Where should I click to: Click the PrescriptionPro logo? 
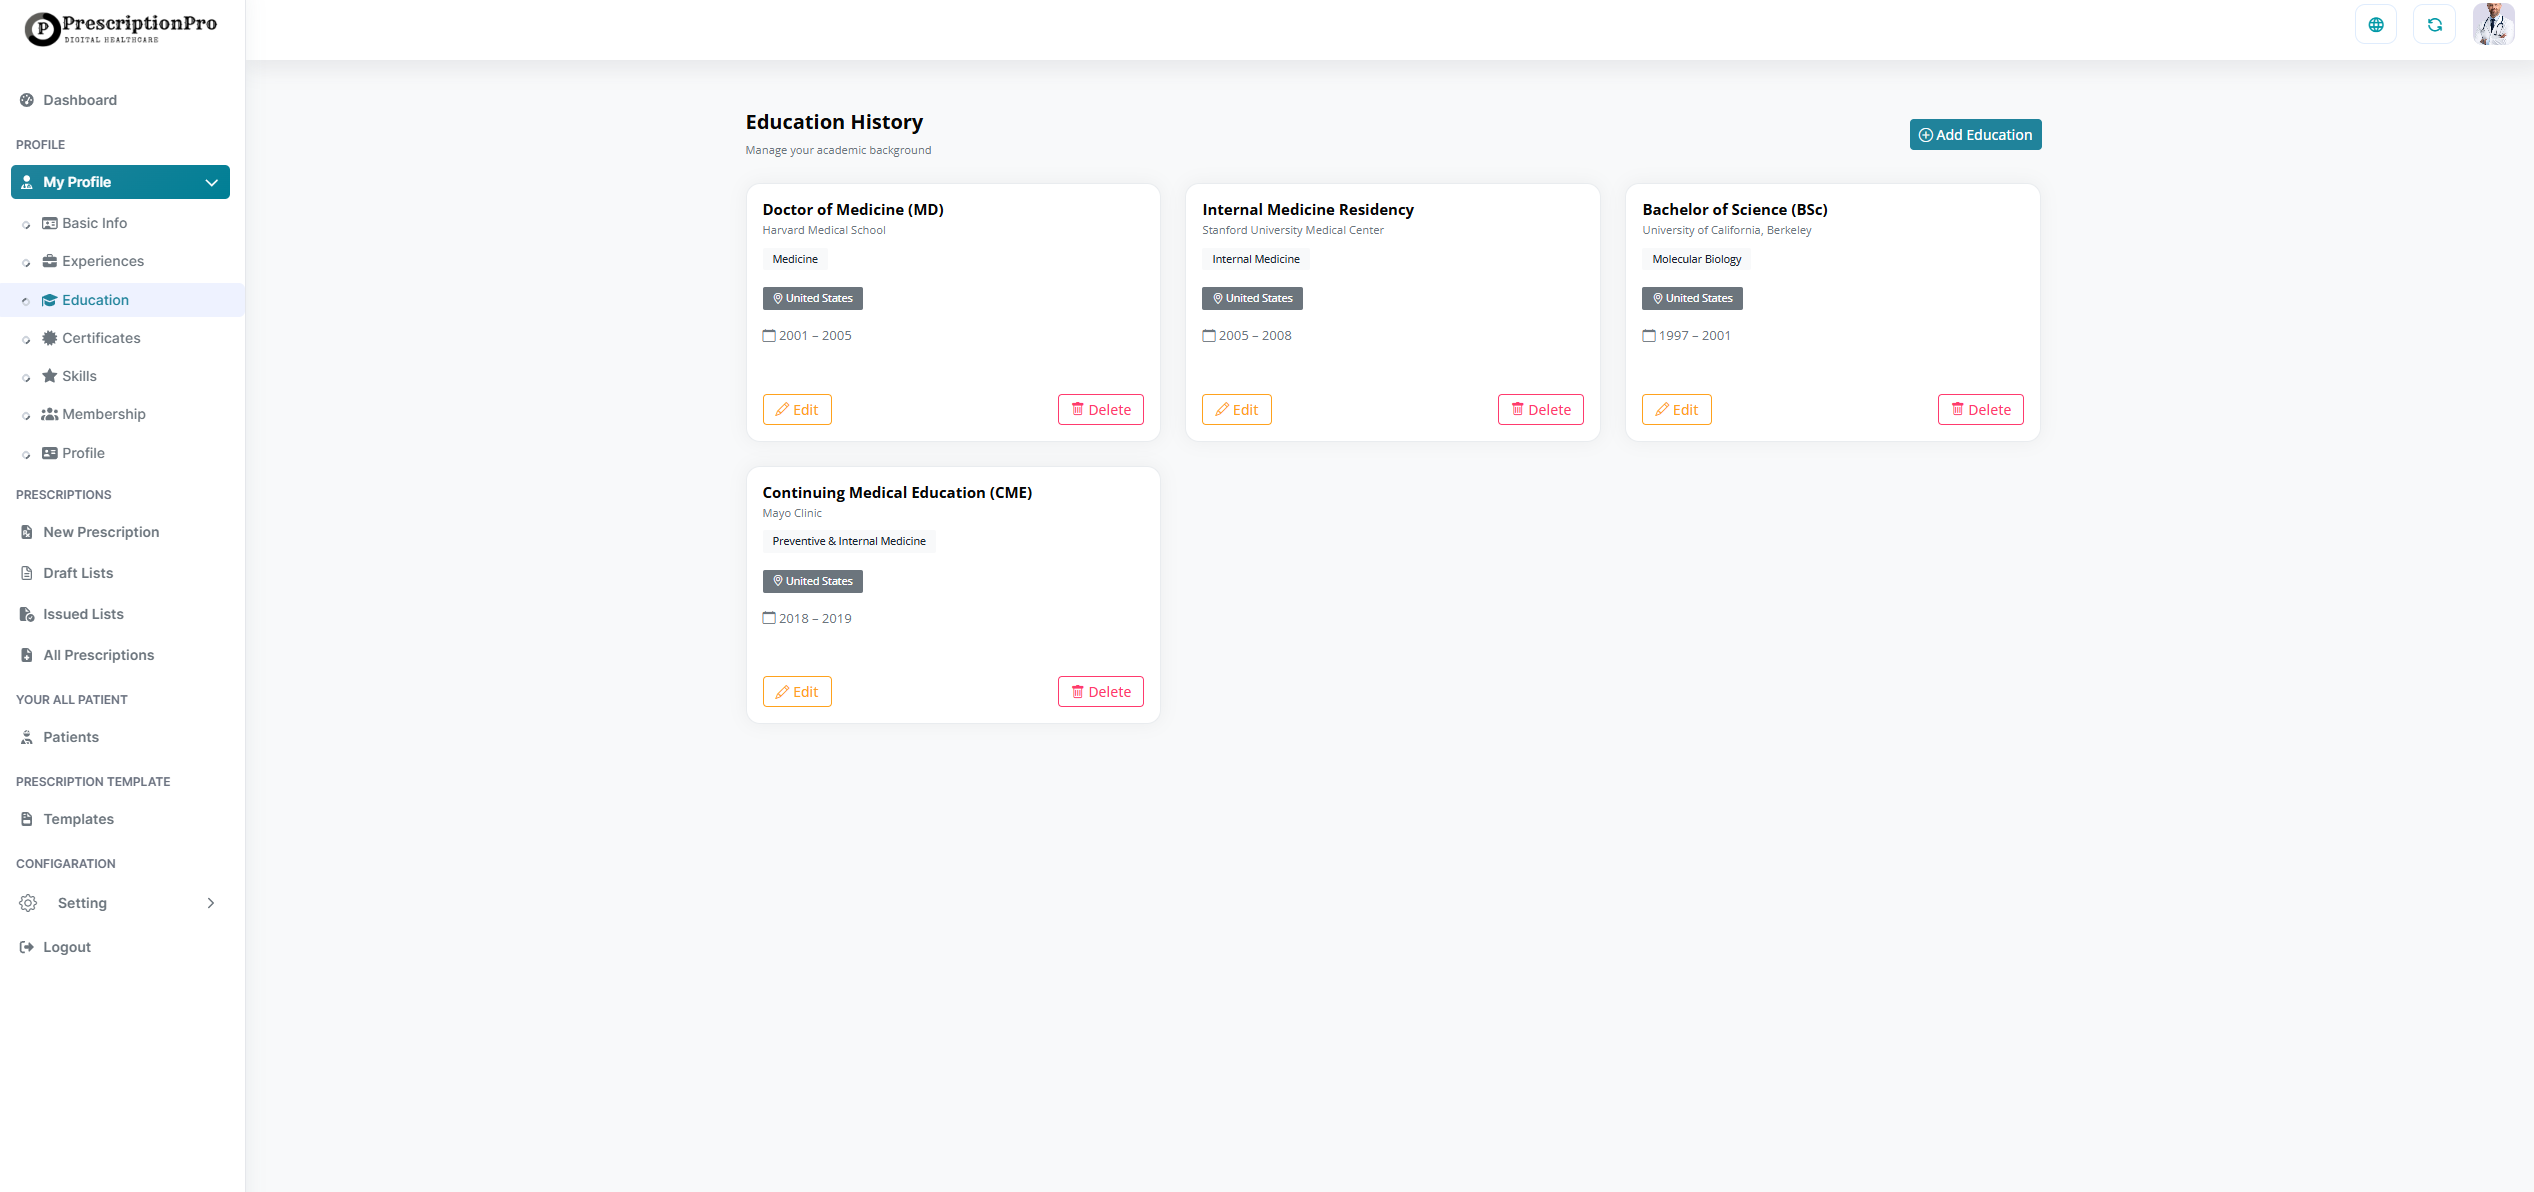coord(120,28)
